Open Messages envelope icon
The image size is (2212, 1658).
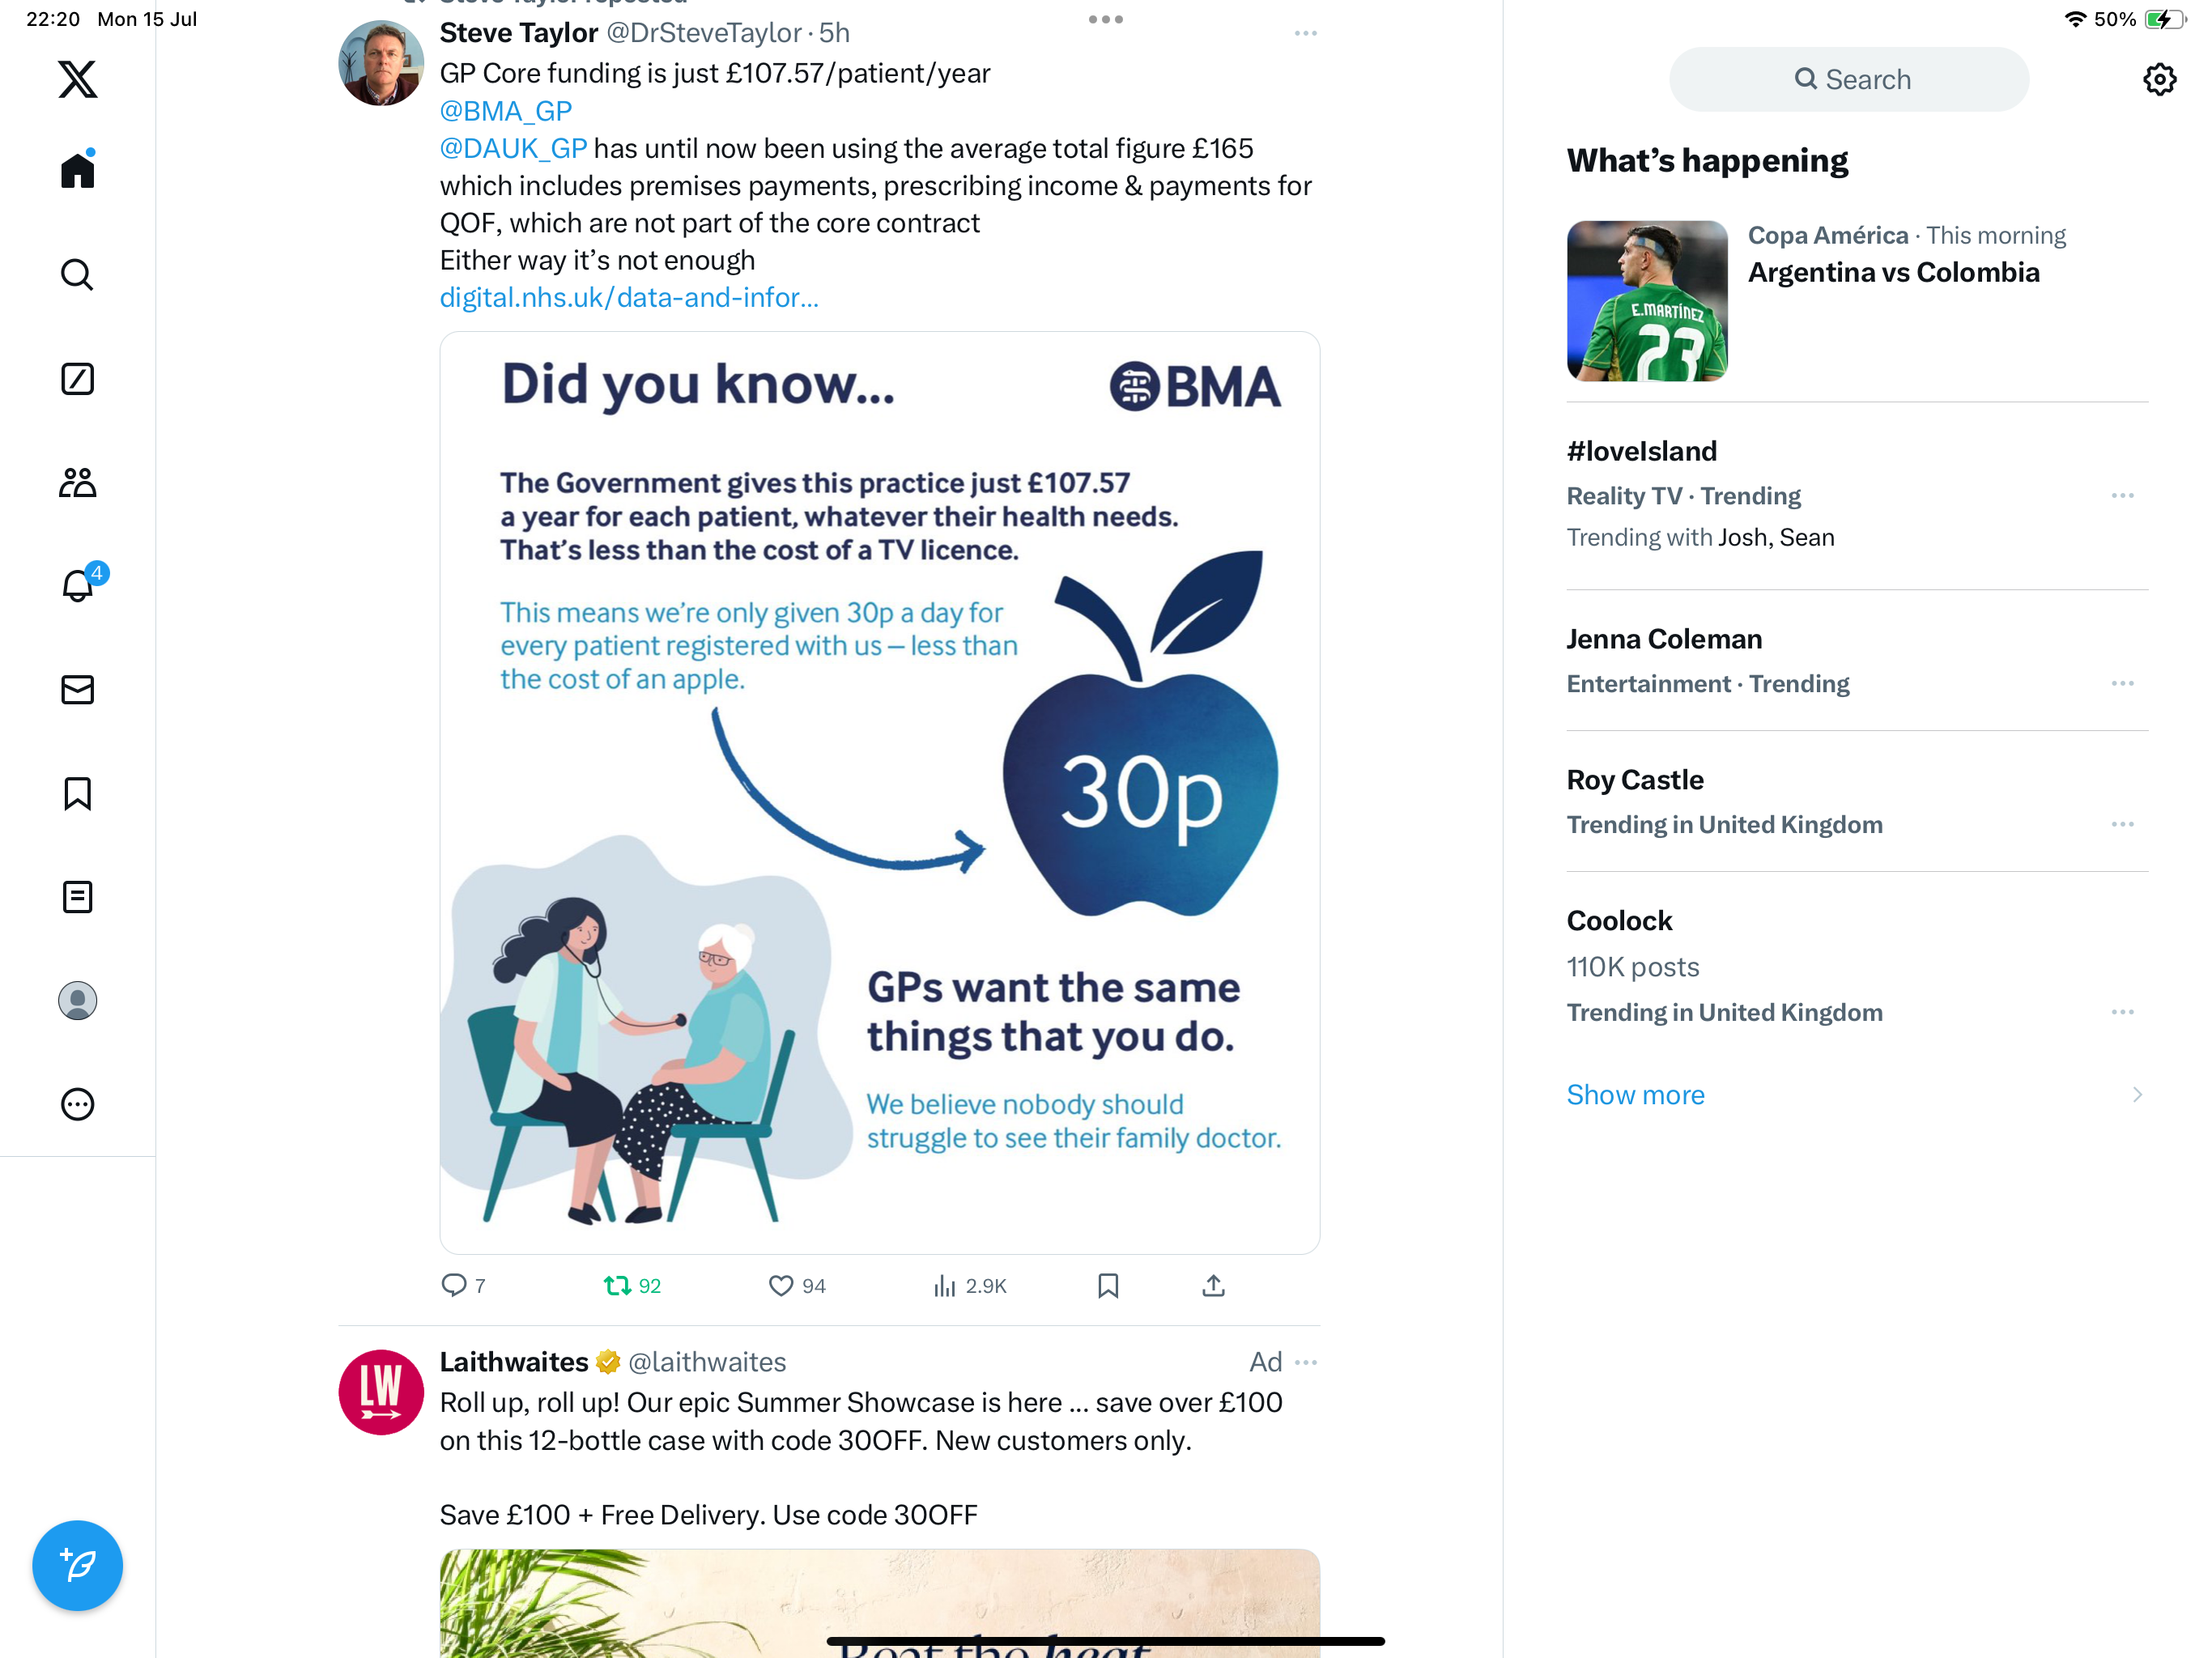[77, 690]
